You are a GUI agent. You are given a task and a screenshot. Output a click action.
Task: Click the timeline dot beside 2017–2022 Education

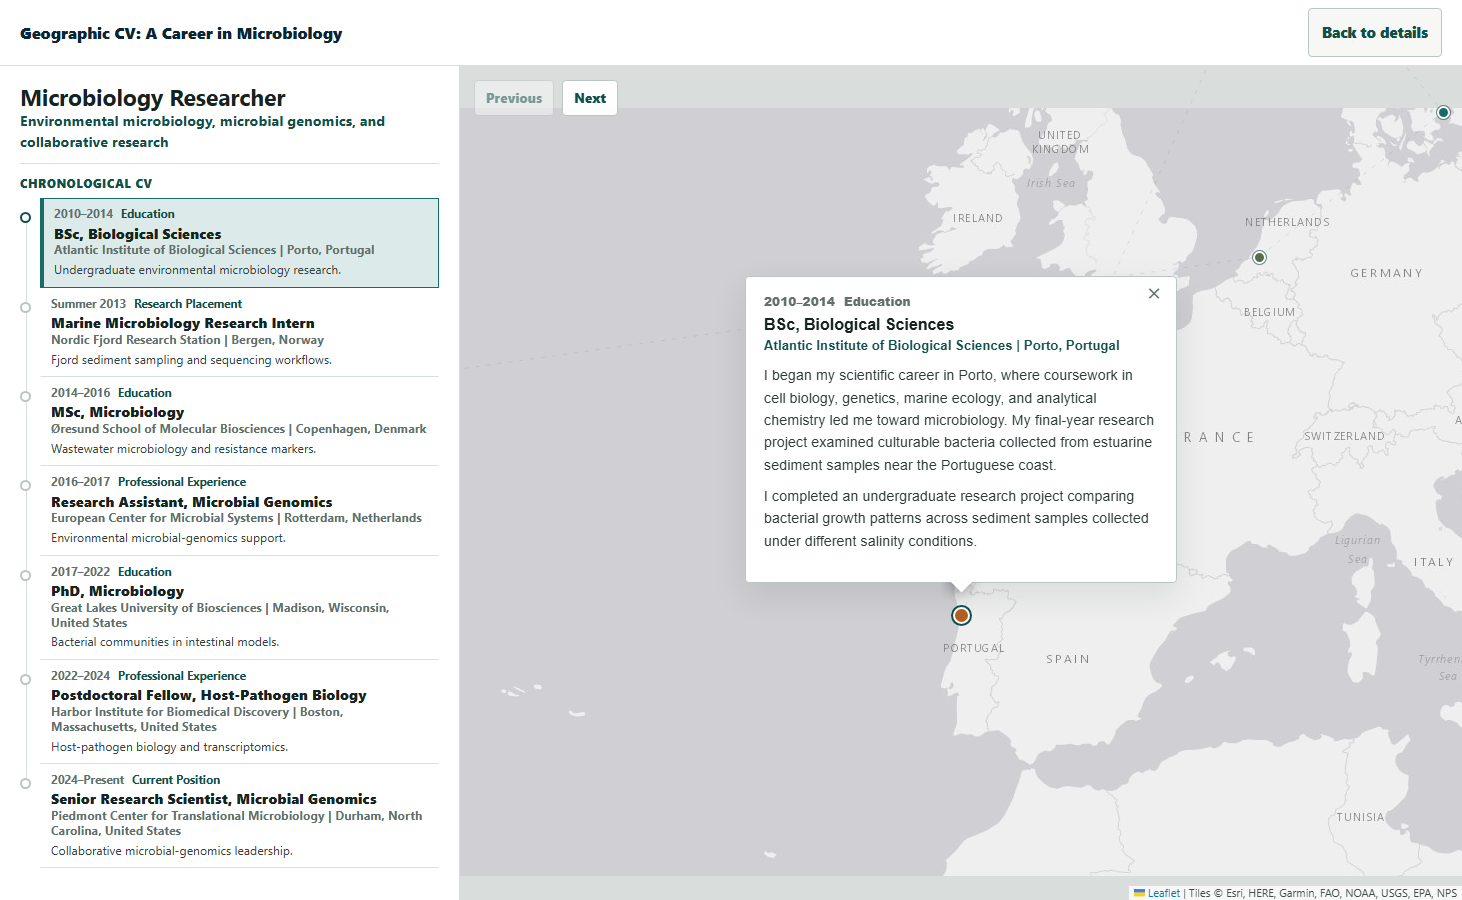[x=25, y=575]
